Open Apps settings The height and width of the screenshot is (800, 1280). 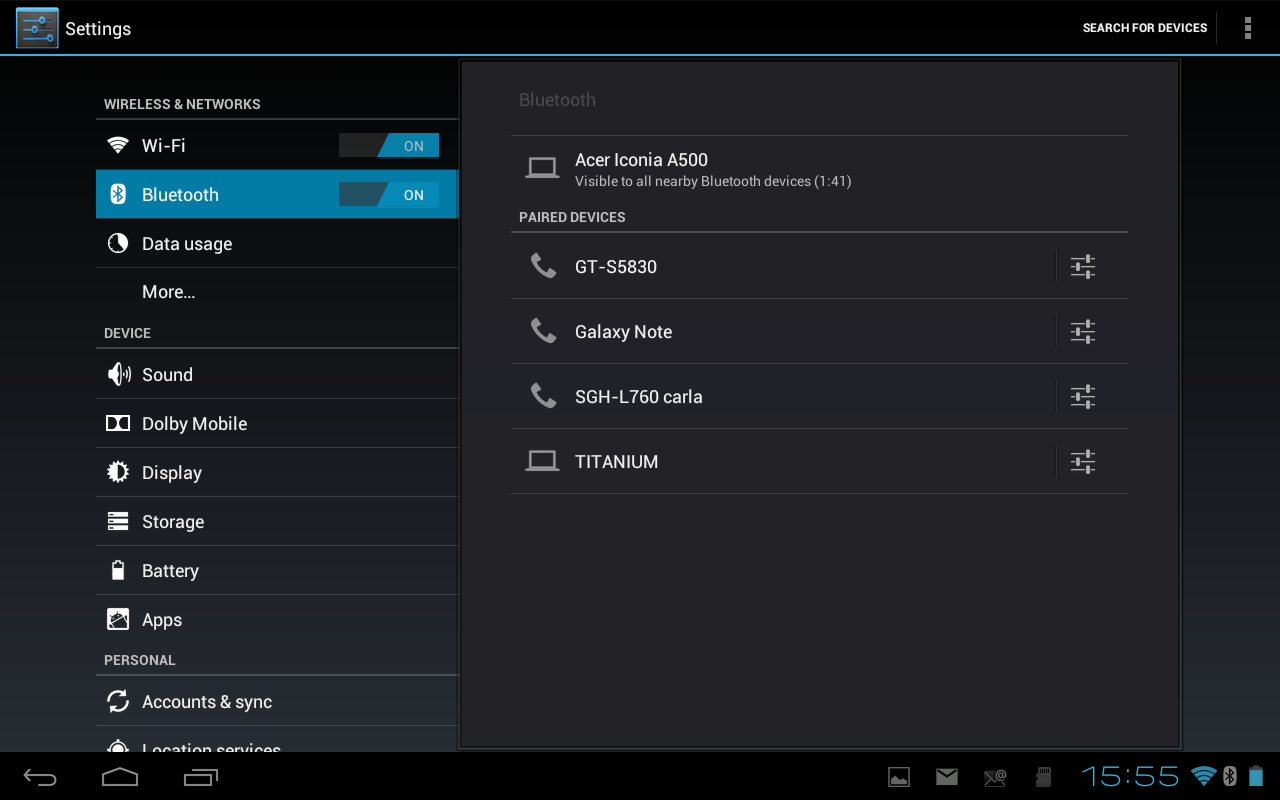pyautogui.click(x=277, y=619)
